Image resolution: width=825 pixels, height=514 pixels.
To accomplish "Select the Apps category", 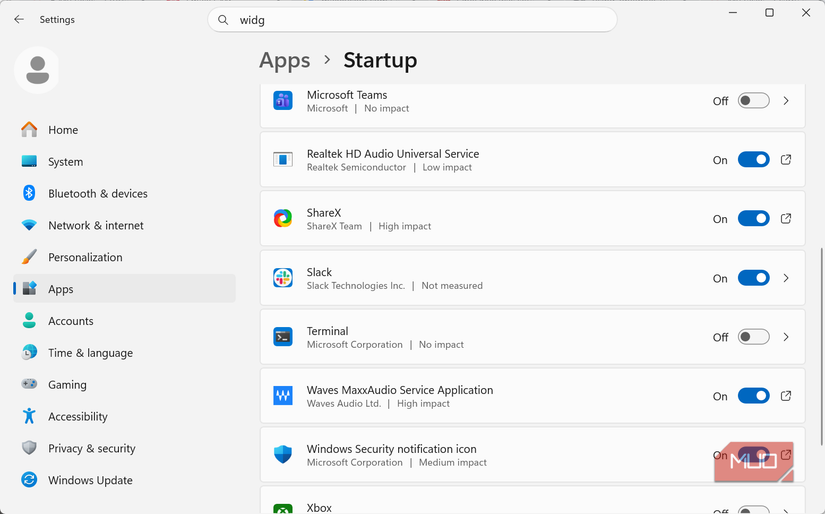I will point(125,289).
